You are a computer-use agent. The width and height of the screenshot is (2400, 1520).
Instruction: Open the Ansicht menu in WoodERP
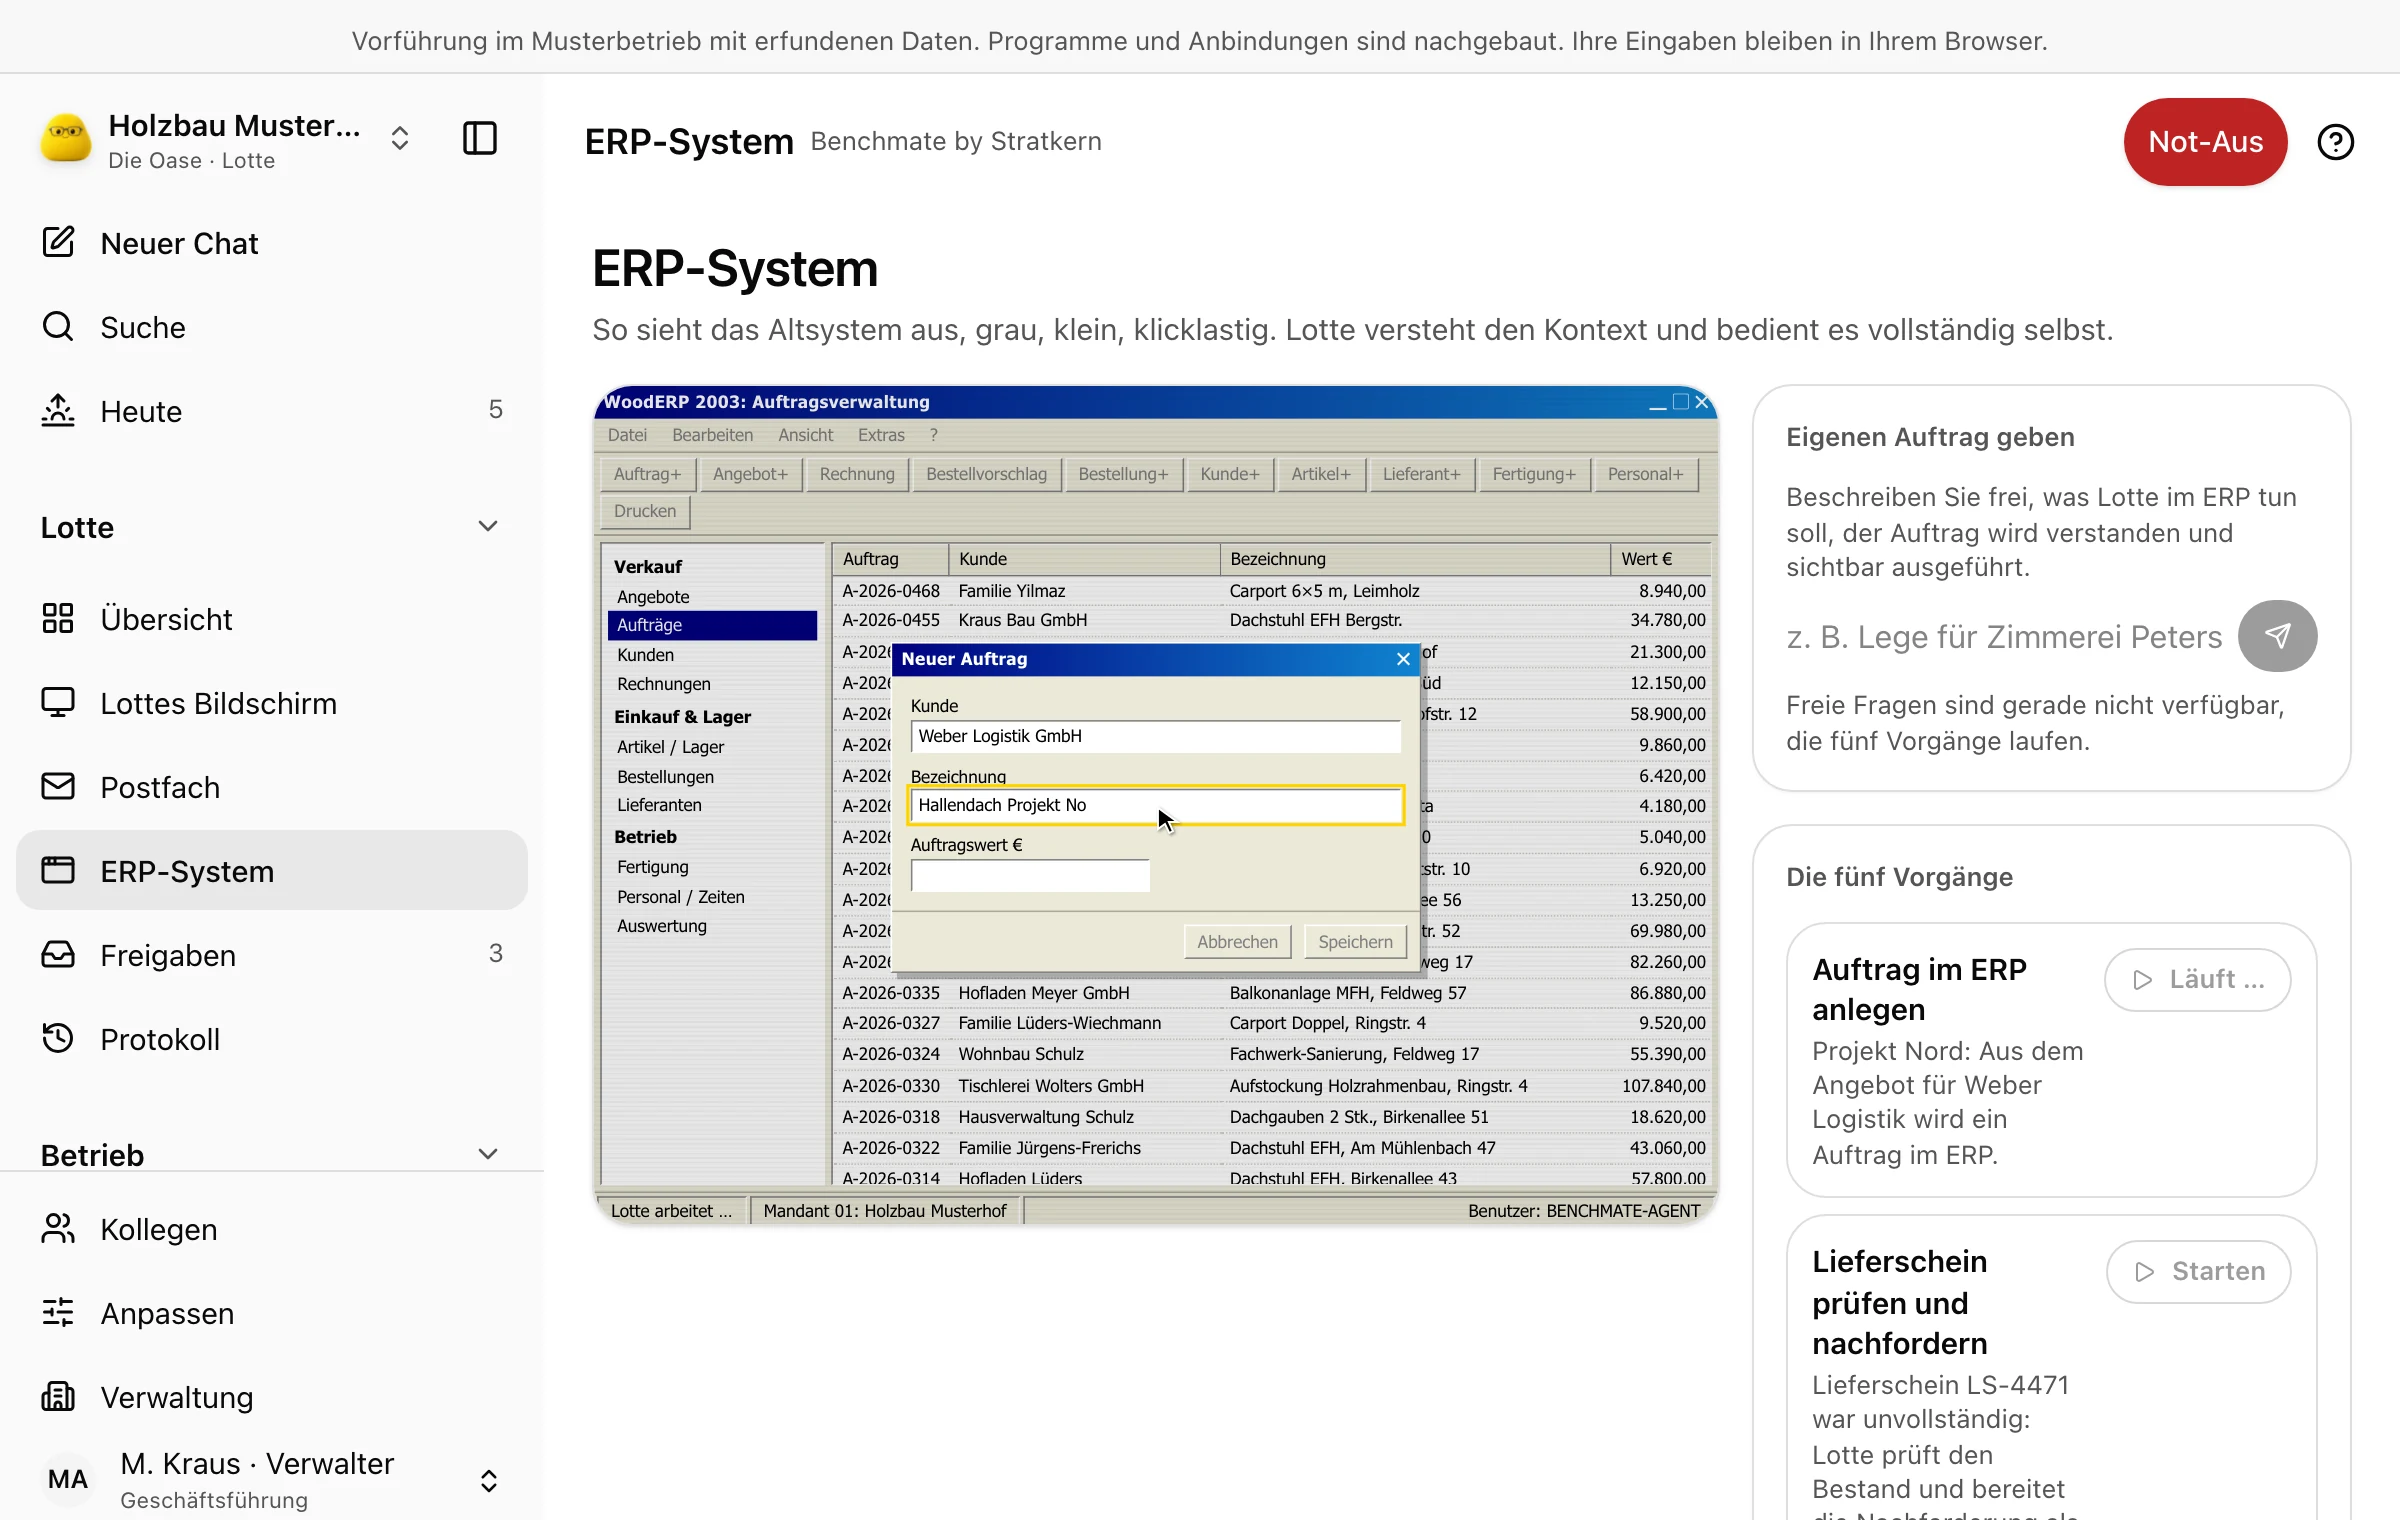coord(805,435)
